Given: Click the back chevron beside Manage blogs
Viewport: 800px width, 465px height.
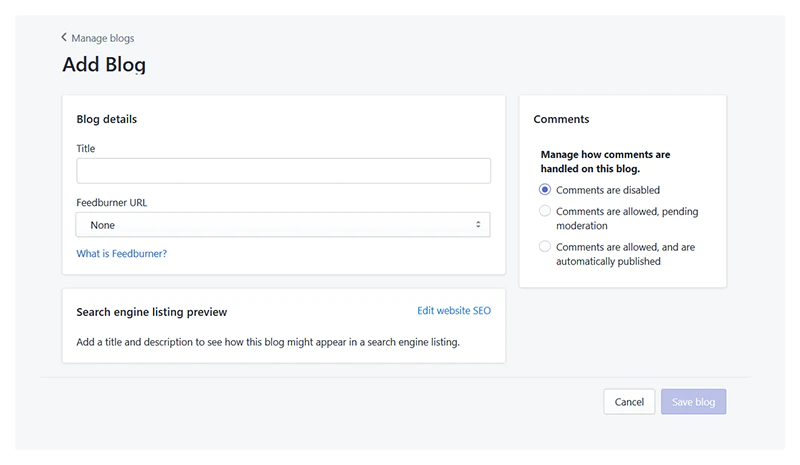Looking at the screenshot, I should point(64,38).
